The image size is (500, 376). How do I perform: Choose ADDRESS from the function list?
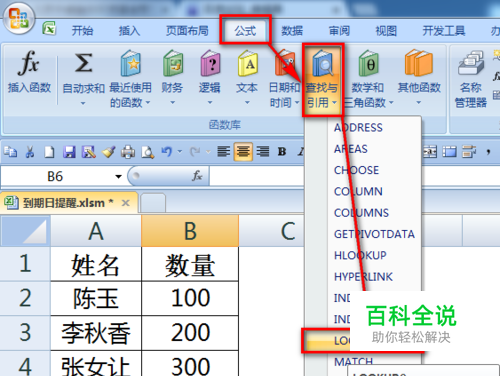click(358, 128)
